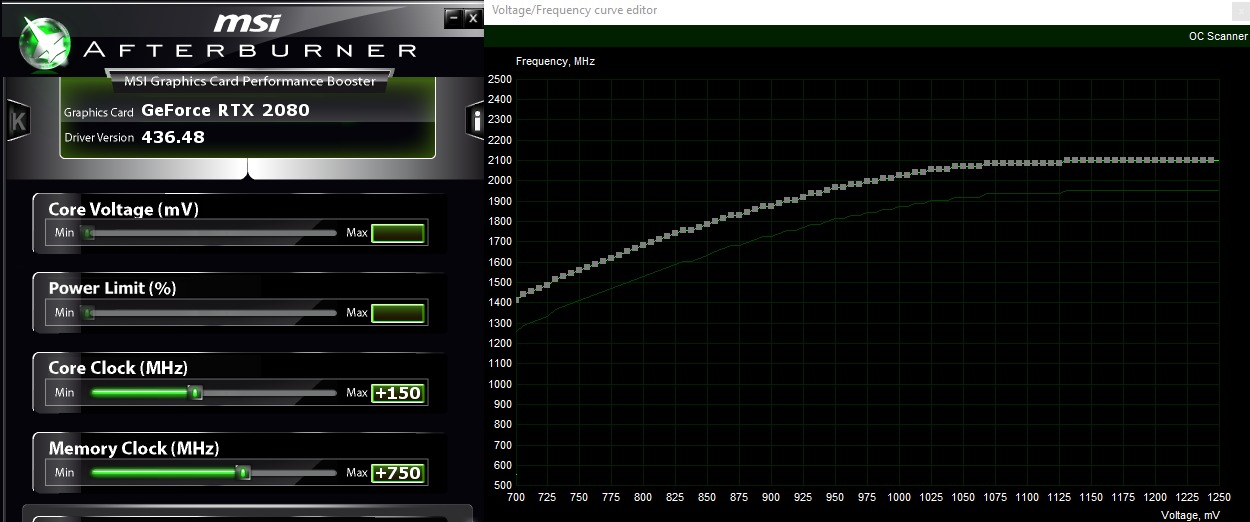This screenshot has width=1250, height=522.
Task: Click the MSI Graphics Card Performance Booster caption
Action: click(250, 81)
